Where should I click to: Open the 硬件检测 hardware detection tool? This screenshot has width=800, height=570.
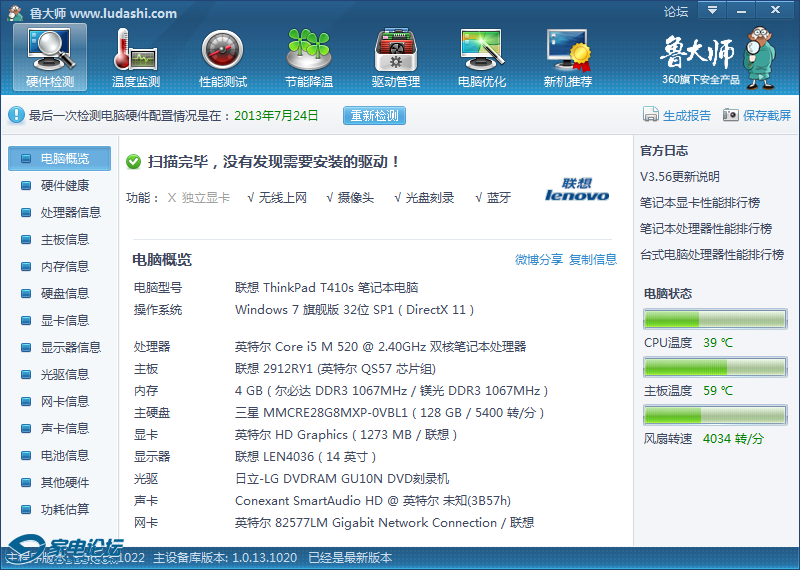(50, 57)
